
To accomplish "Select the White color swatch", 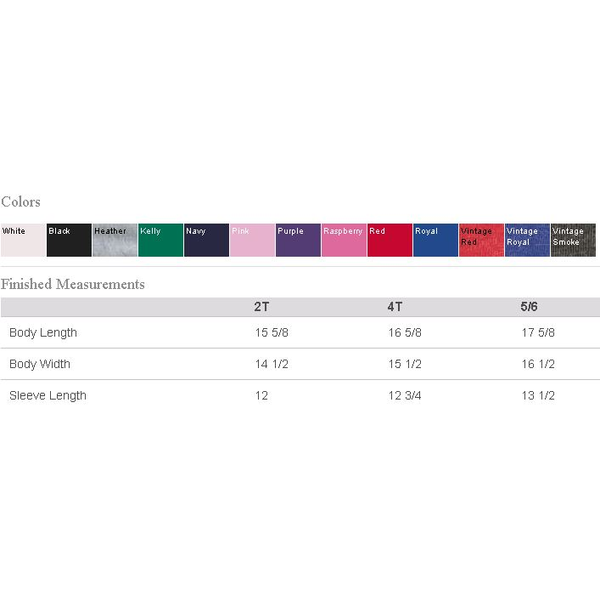I will click(x=22, y=240).
